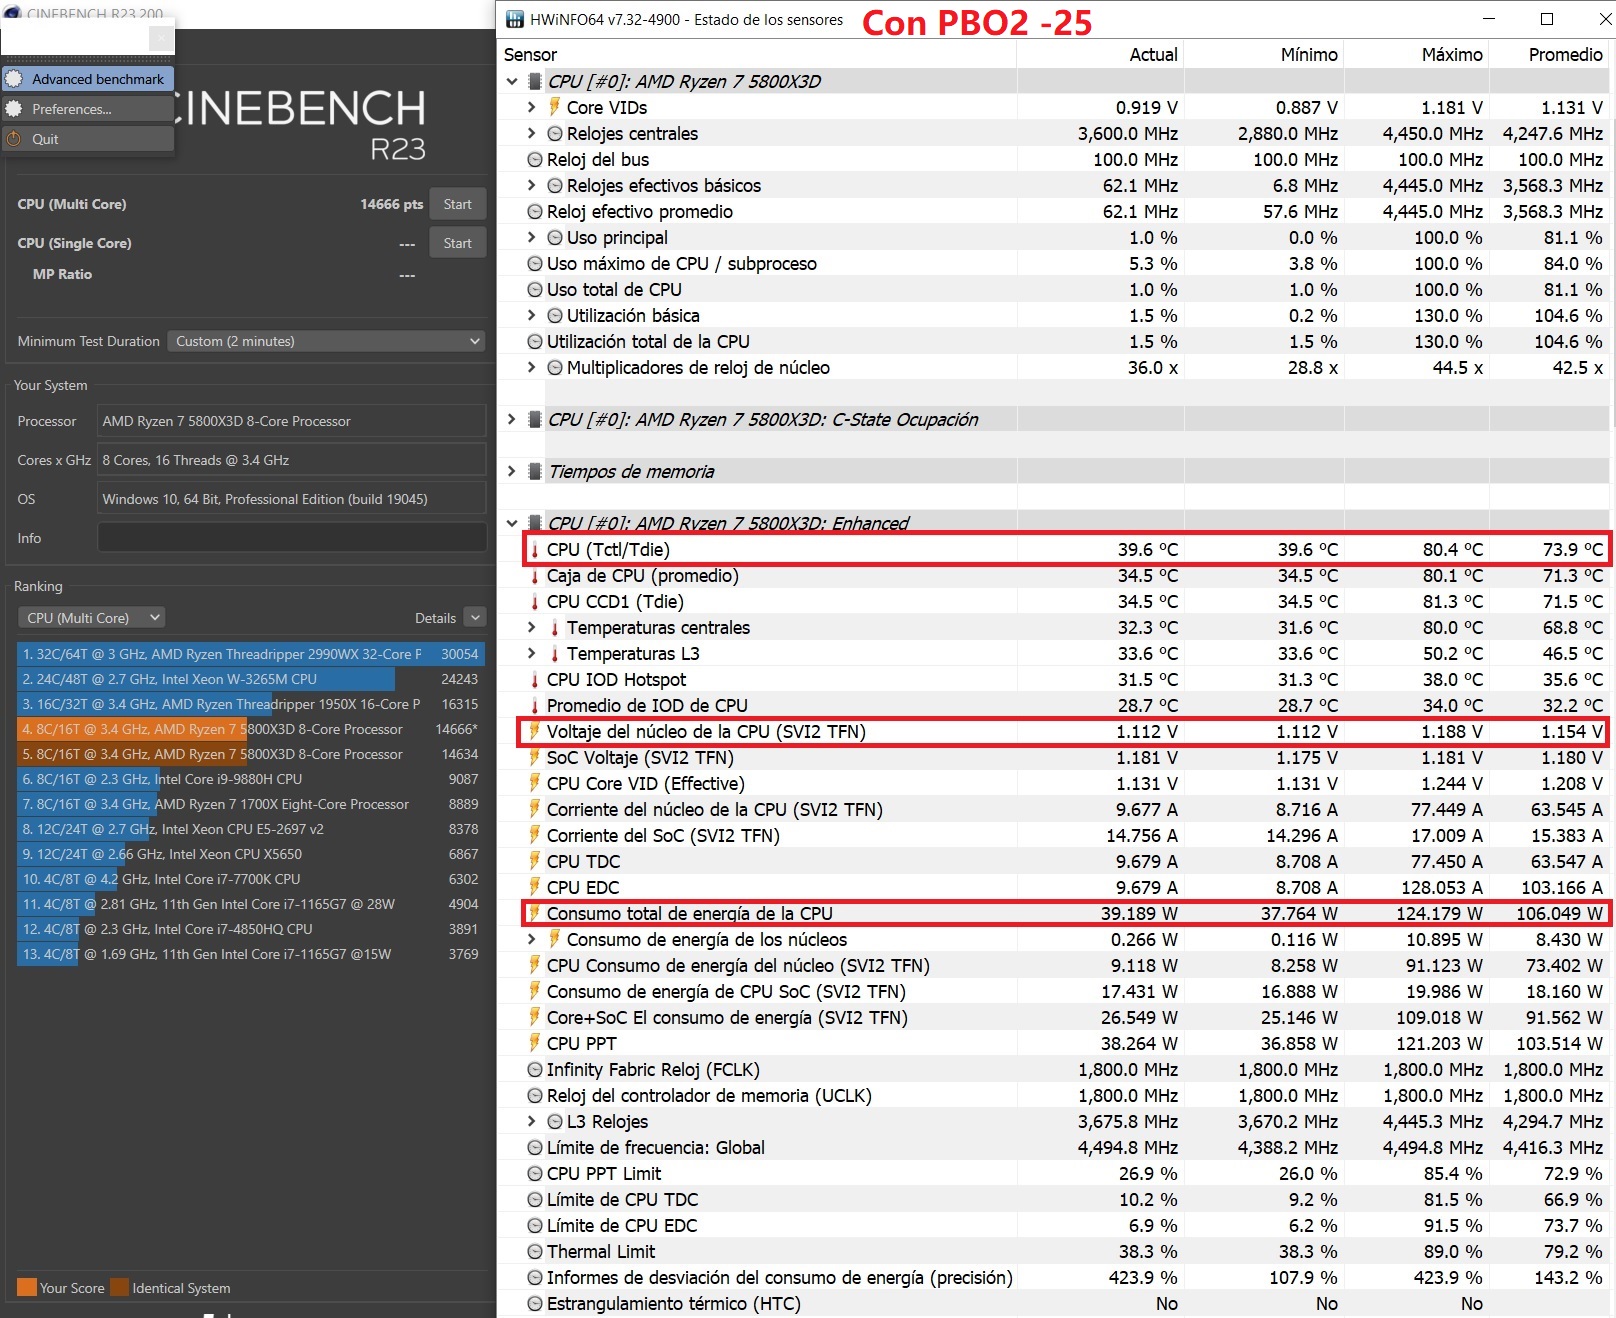The image size is (1616, 1318).
Task: Click the lightning icon for CPU EDC
Action: click(535, 887)
